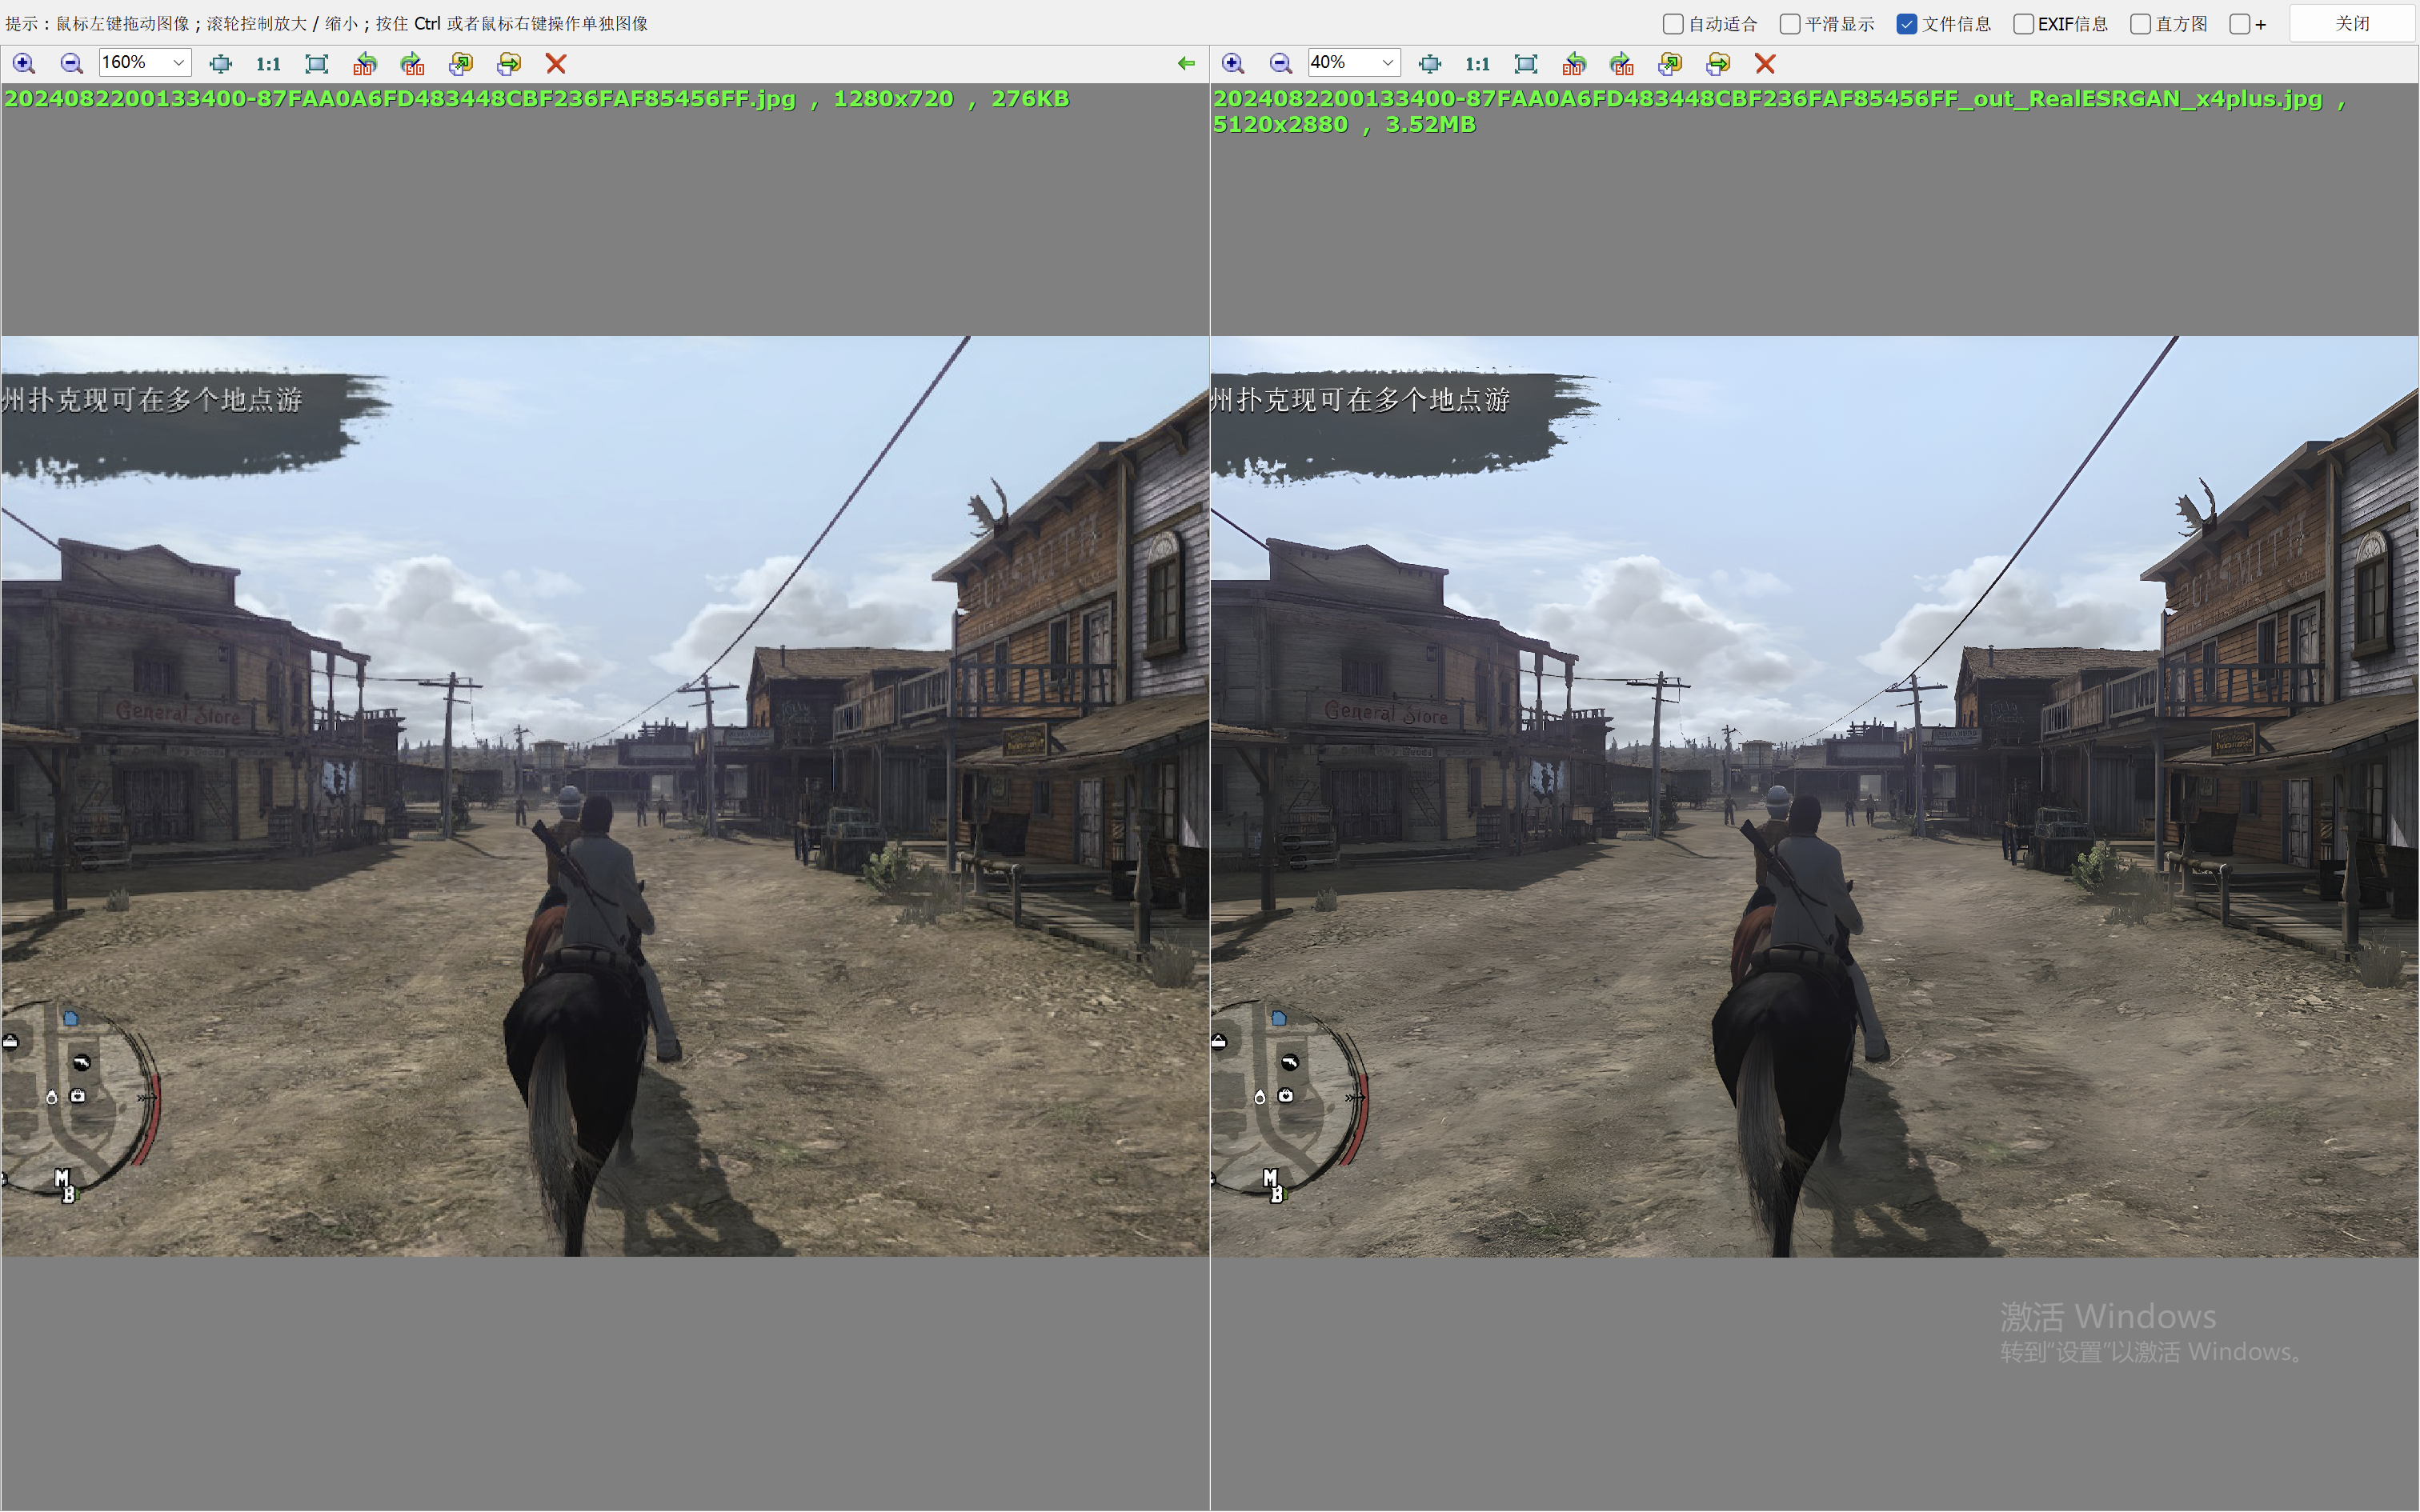This screenshot has height=1512, width=2420.
Task: Click right panel's move-to-folder icon
Action: [1718, 64]
